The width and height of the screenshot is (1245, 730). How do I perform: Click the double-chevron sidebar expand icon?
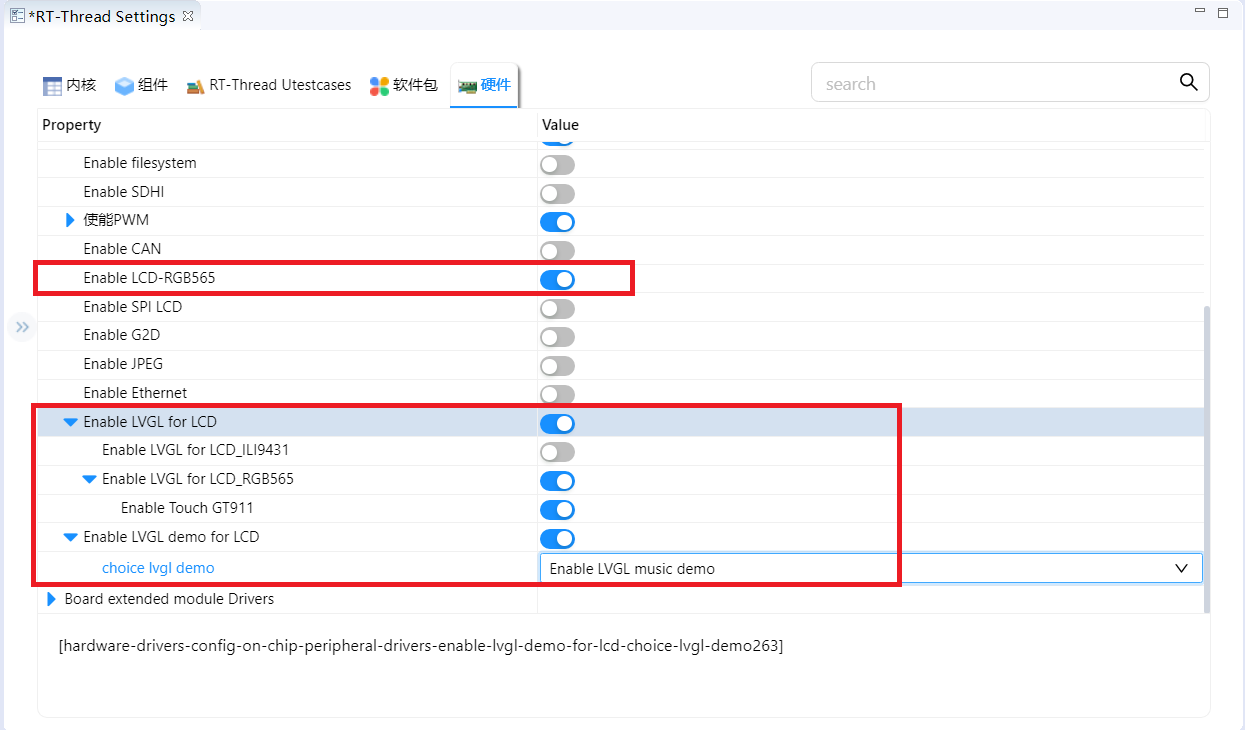coord(22,327)
